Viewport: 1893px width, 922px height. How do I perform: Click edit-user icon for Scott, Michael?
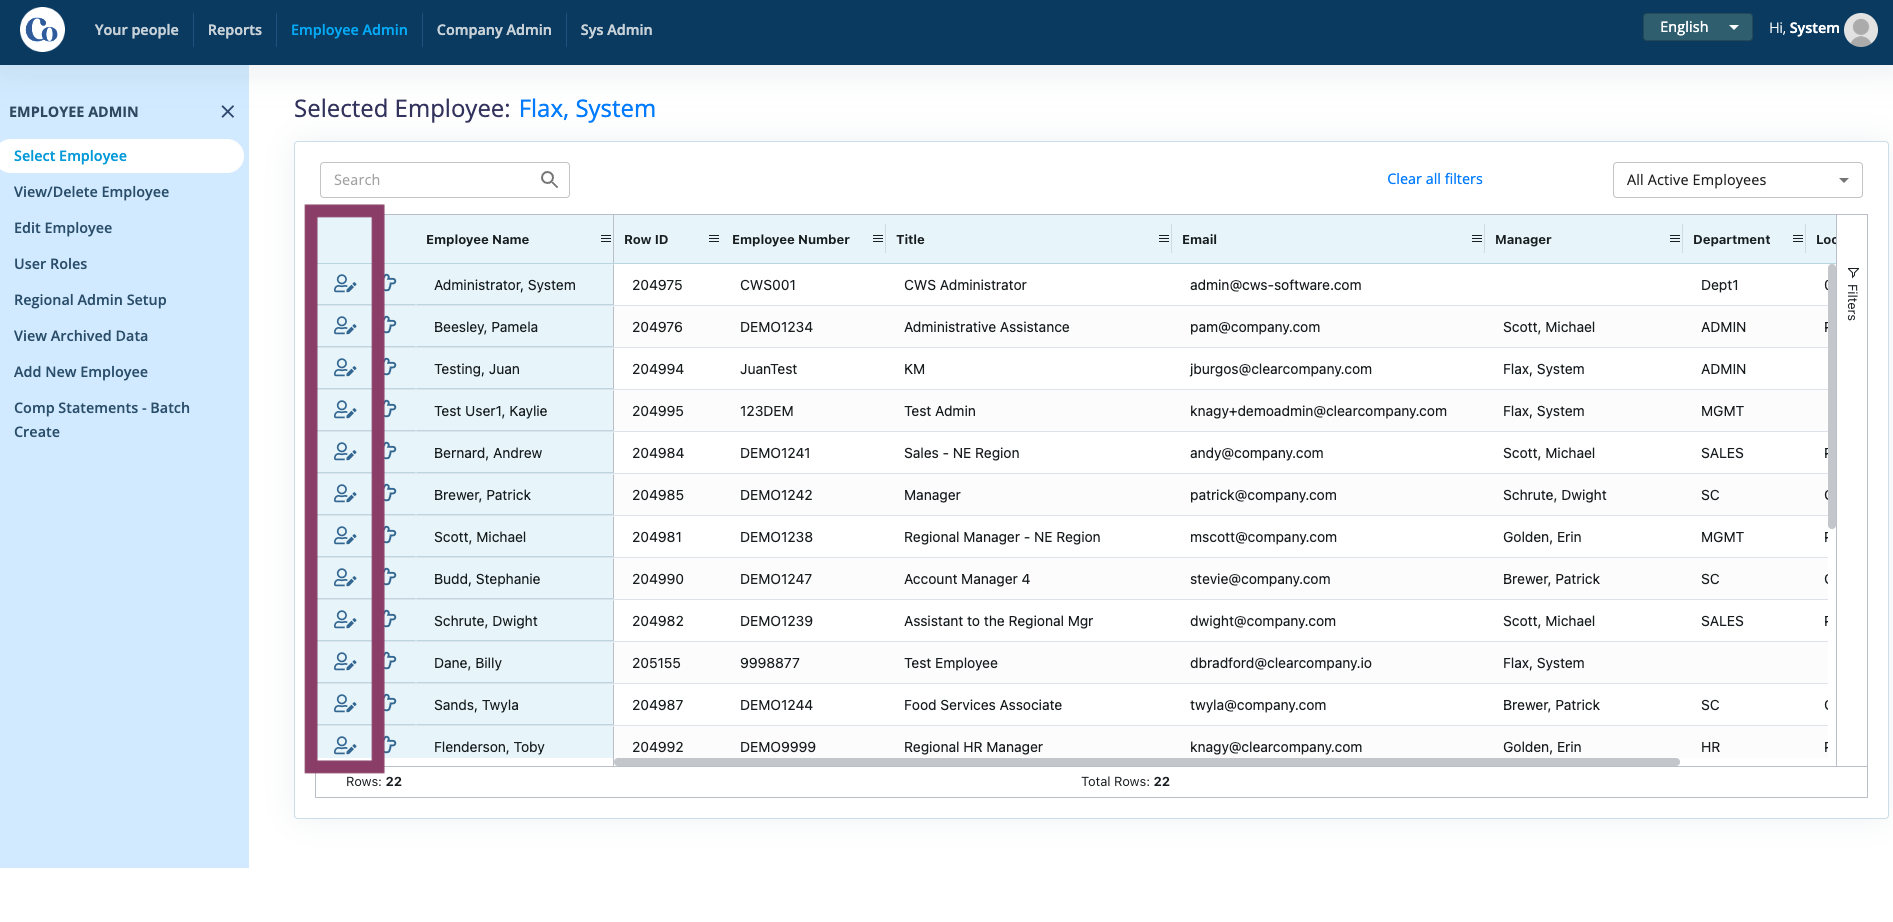tap(345, 536)
